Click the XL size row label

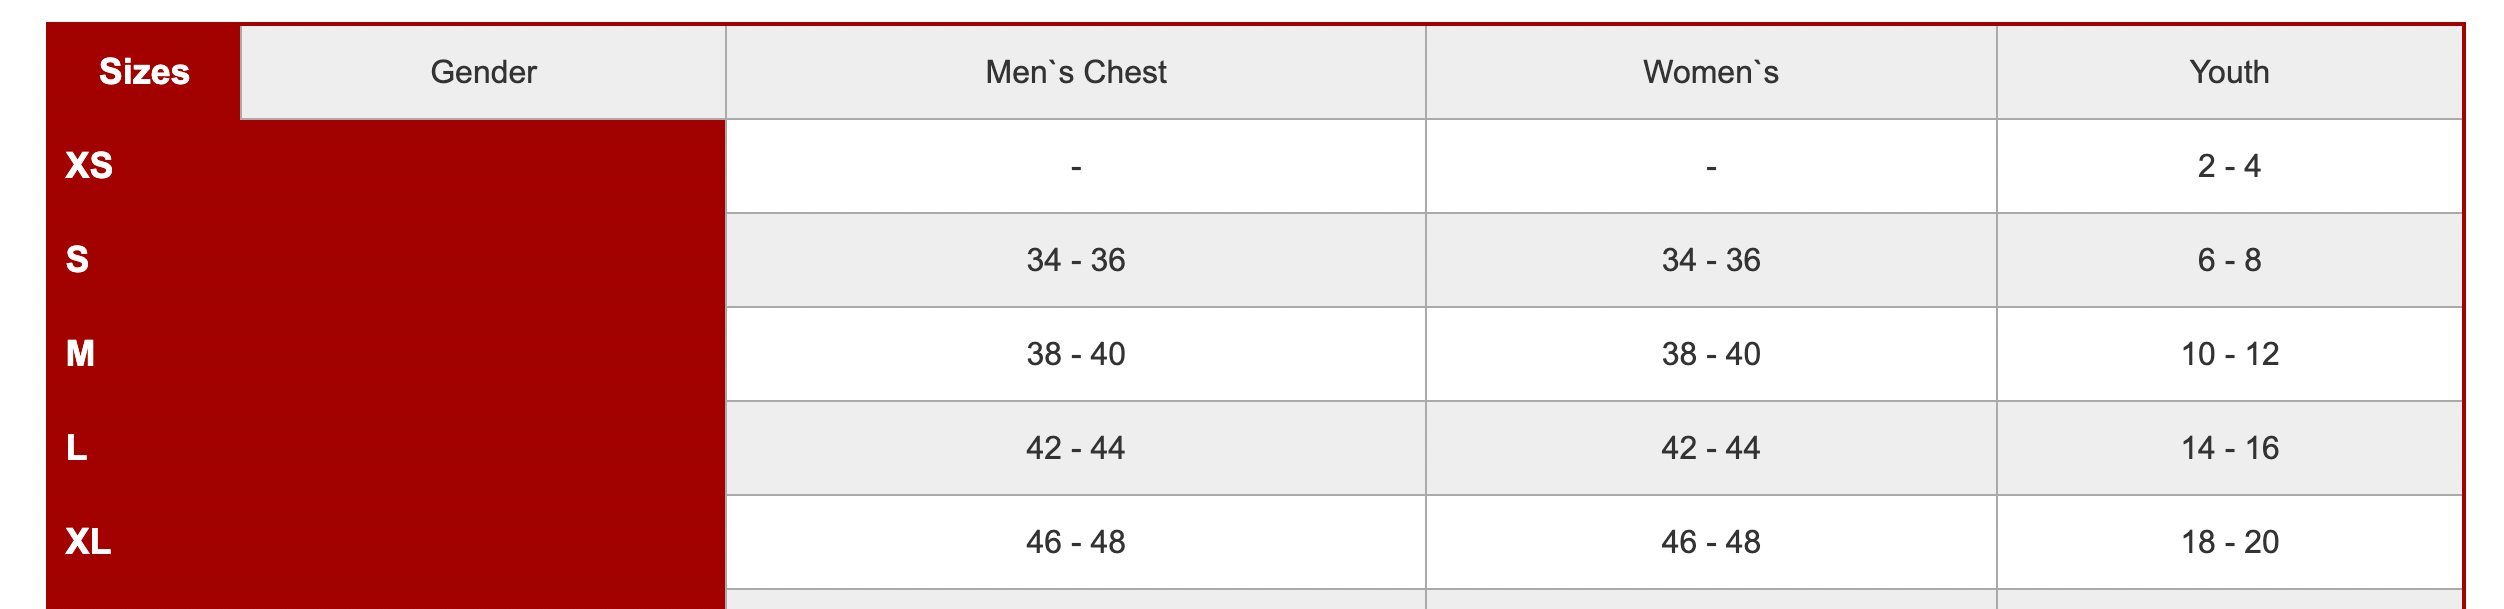pyautogui.click(x=88, y=542)
